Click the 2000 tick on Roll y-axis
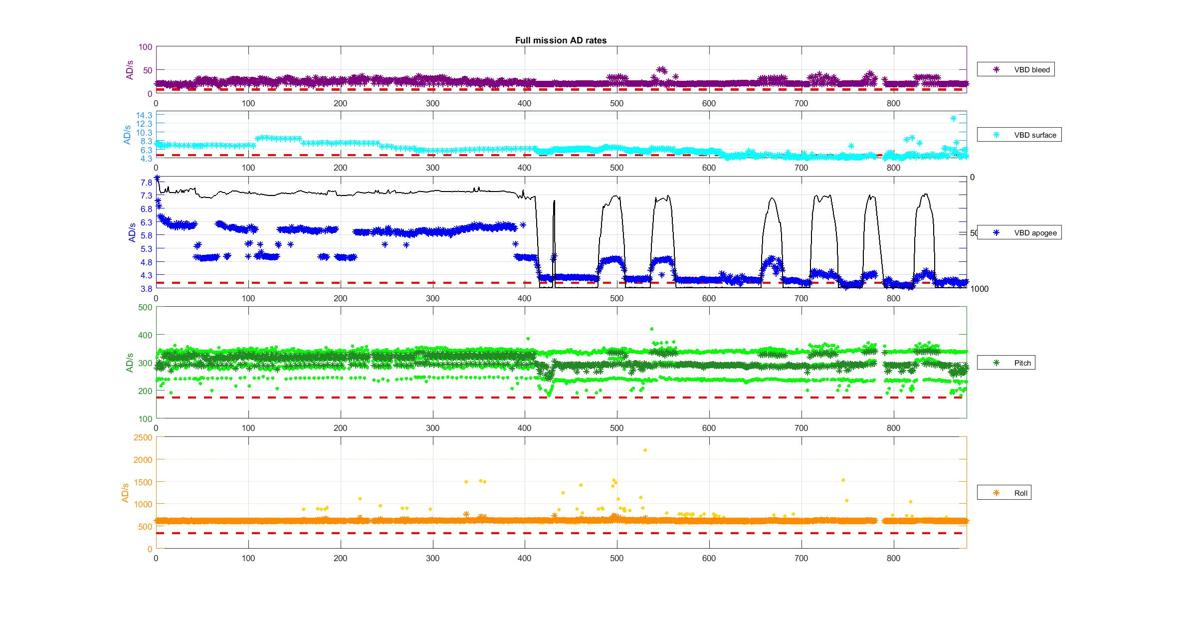Image resolution: width=1200 pixels, height=617 pixels. [x=143, y=460]
